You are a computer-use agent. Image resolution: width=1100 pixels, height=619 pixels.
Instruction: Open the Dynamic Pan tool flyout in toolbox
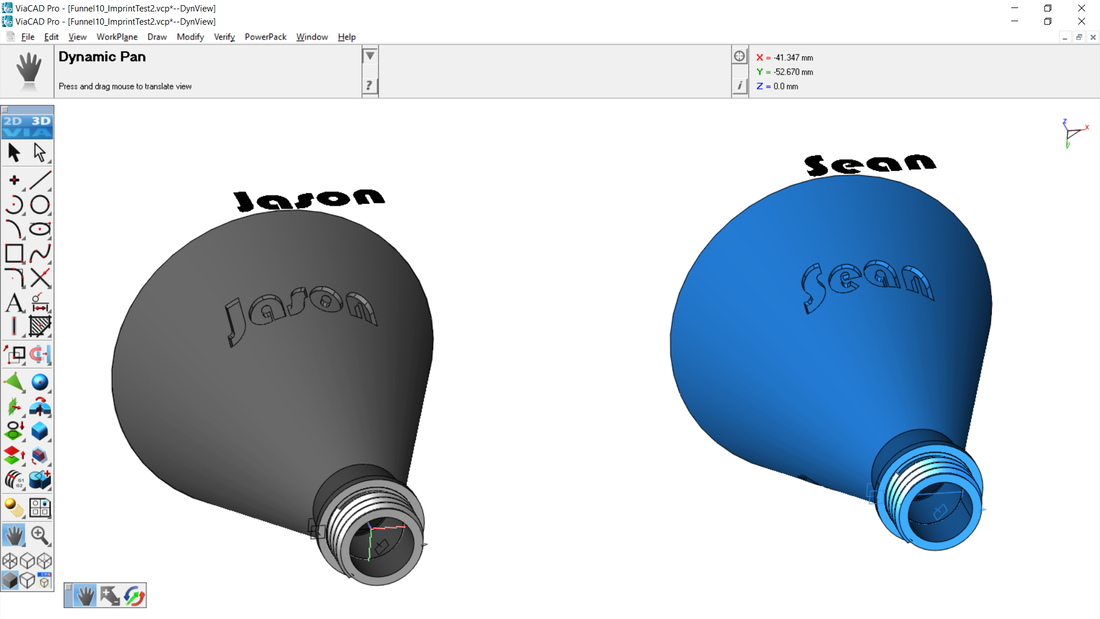pyautogui.click(x=14, y=535)
